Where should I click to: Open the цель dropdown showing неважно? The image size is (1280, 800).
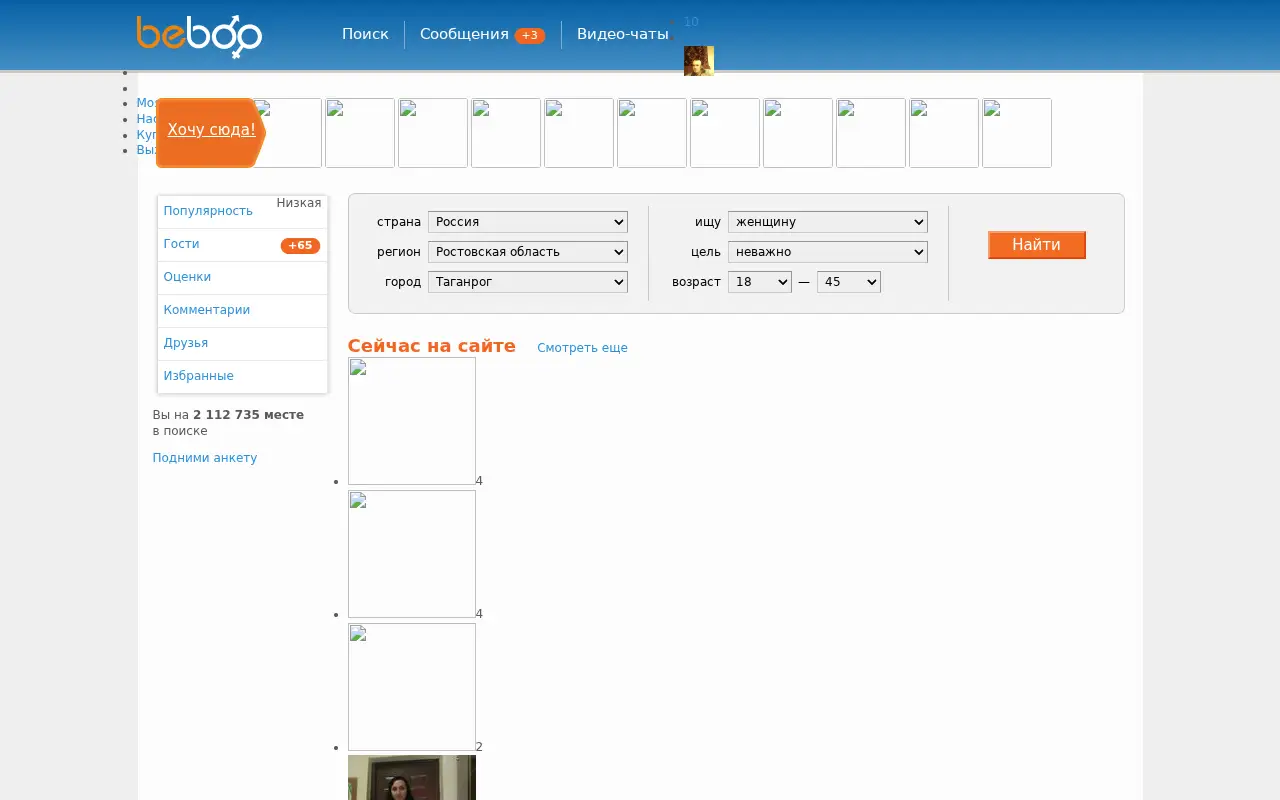pyautogui.click(x=828, y=252)
